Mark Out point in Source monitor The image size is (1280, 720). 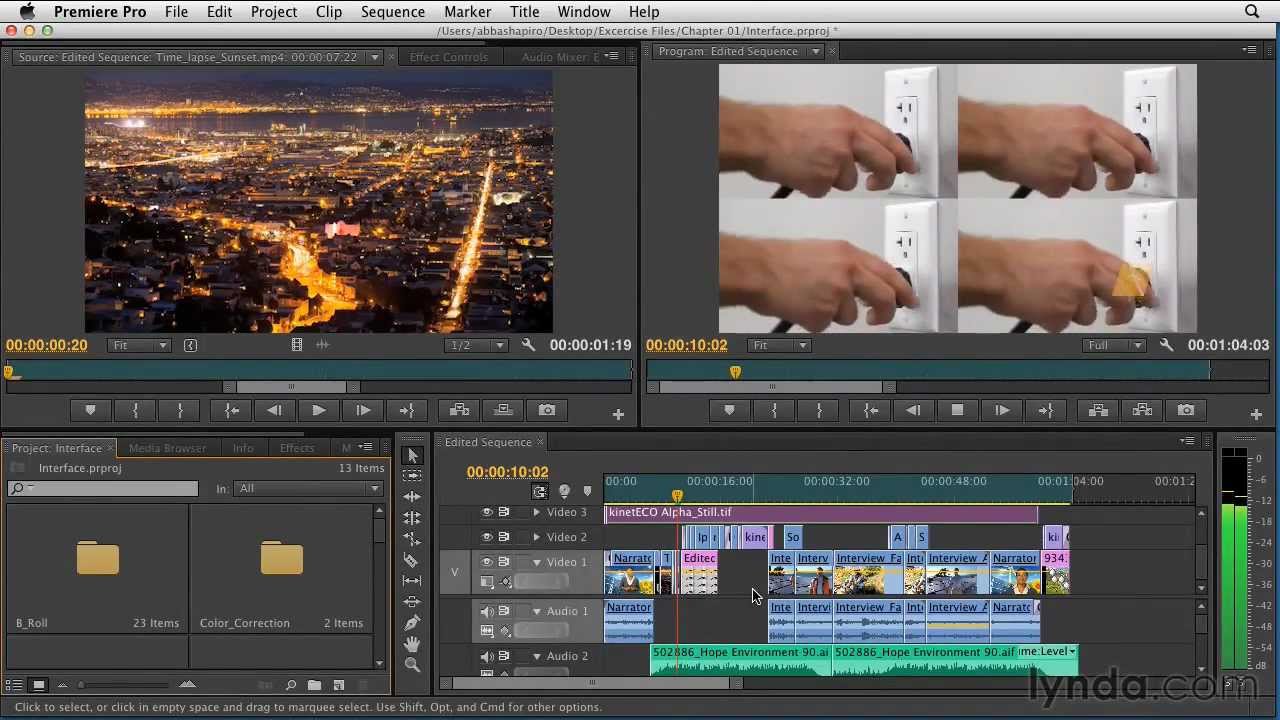point(180,410)
